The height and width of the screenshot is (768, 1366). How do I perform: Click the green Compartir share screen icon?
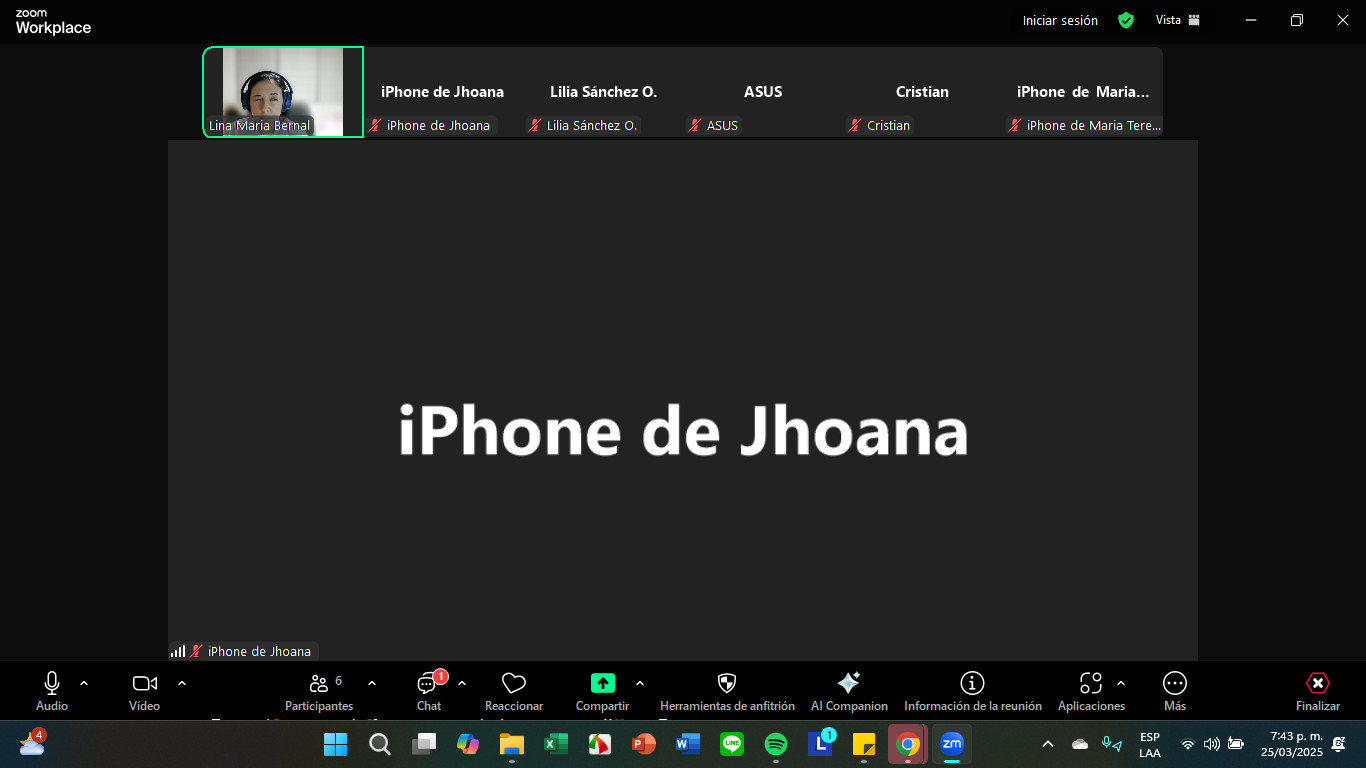(x=602, y=684)
